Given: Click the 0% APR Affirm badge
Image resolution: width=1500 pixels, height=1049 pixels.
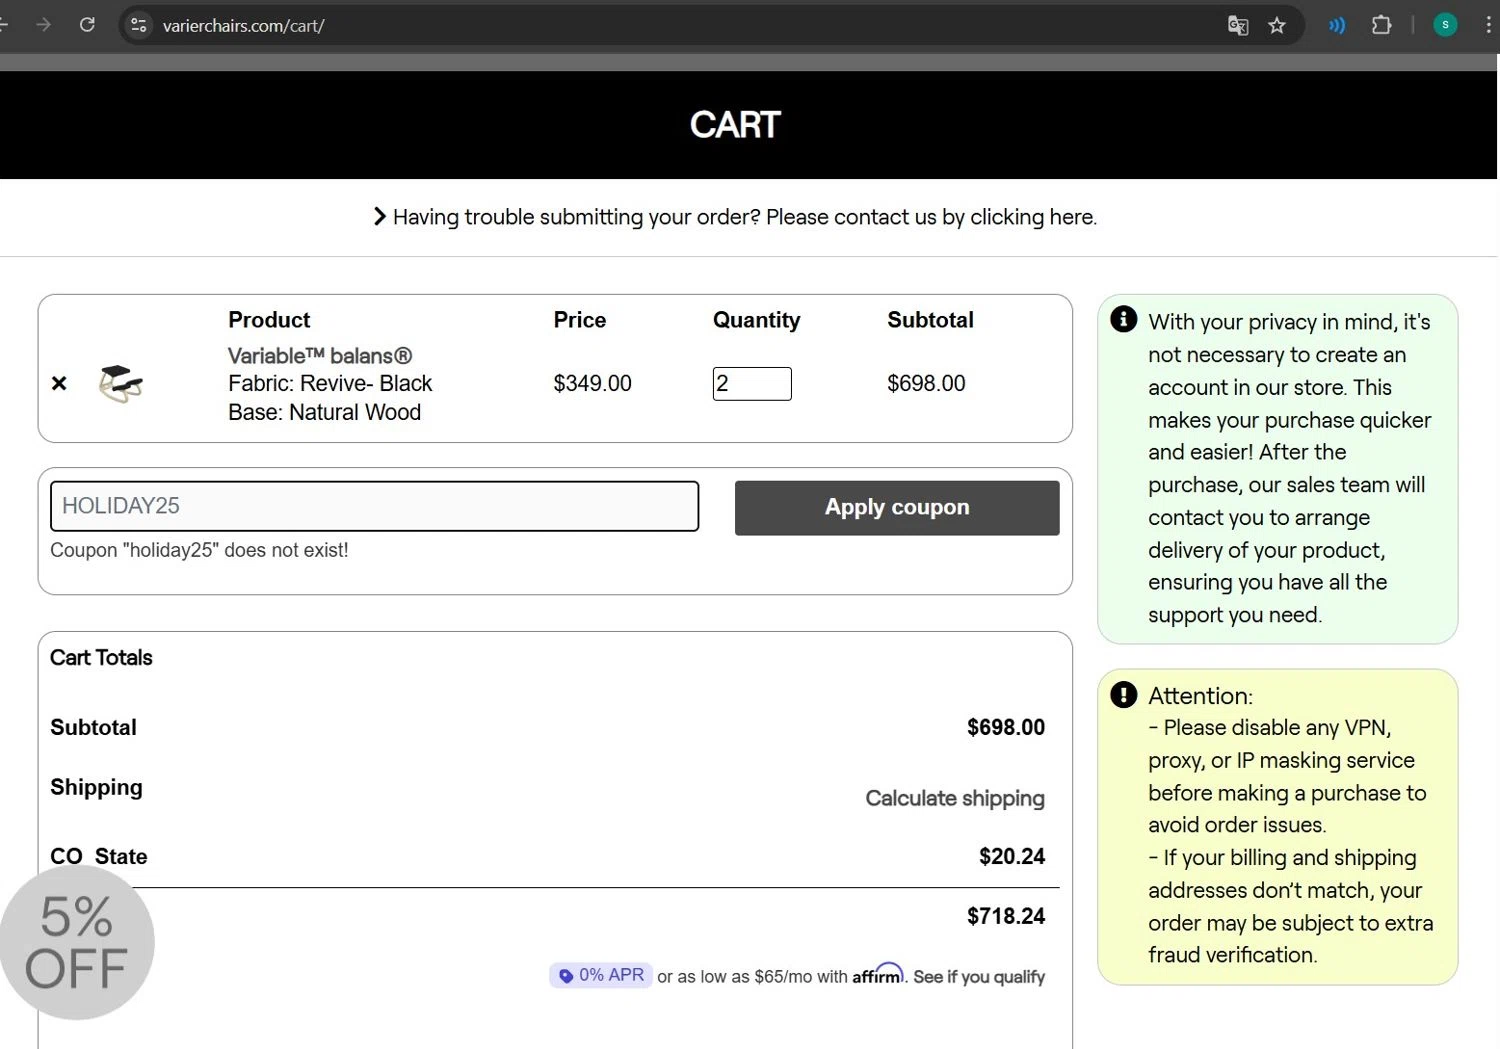Looking at the screenshot, I should coord(601,975).
